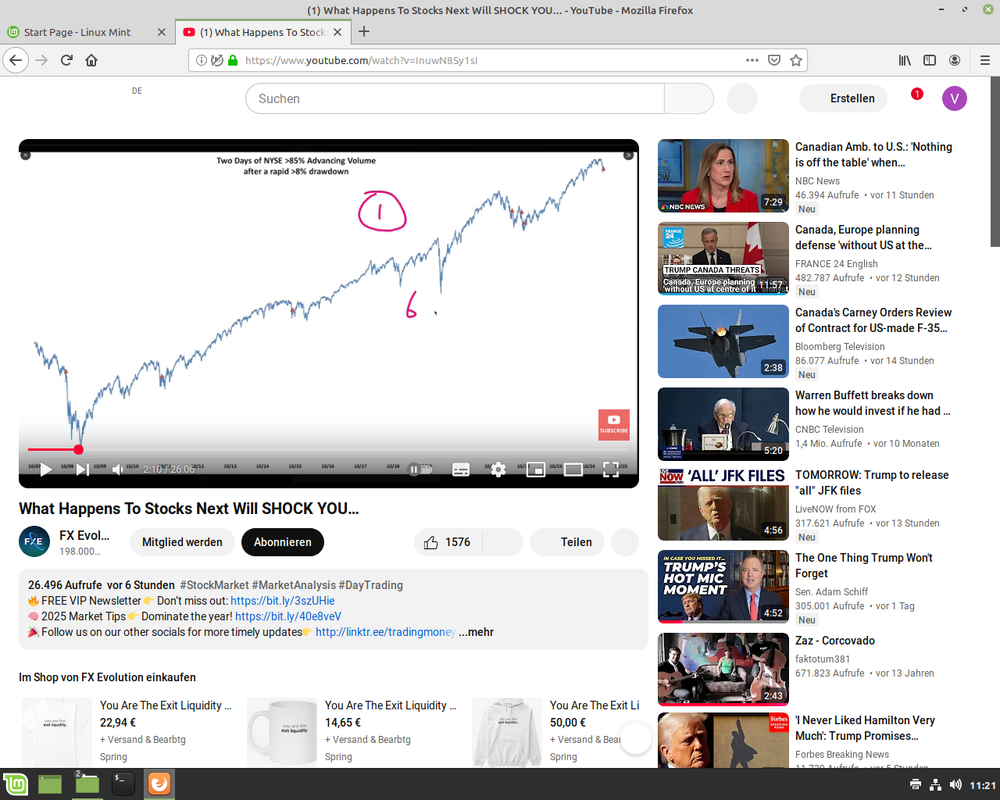The image size is (1000, 800).
Task: Open the mug shop item 14,65 €
Action: [x=282, y=732]
